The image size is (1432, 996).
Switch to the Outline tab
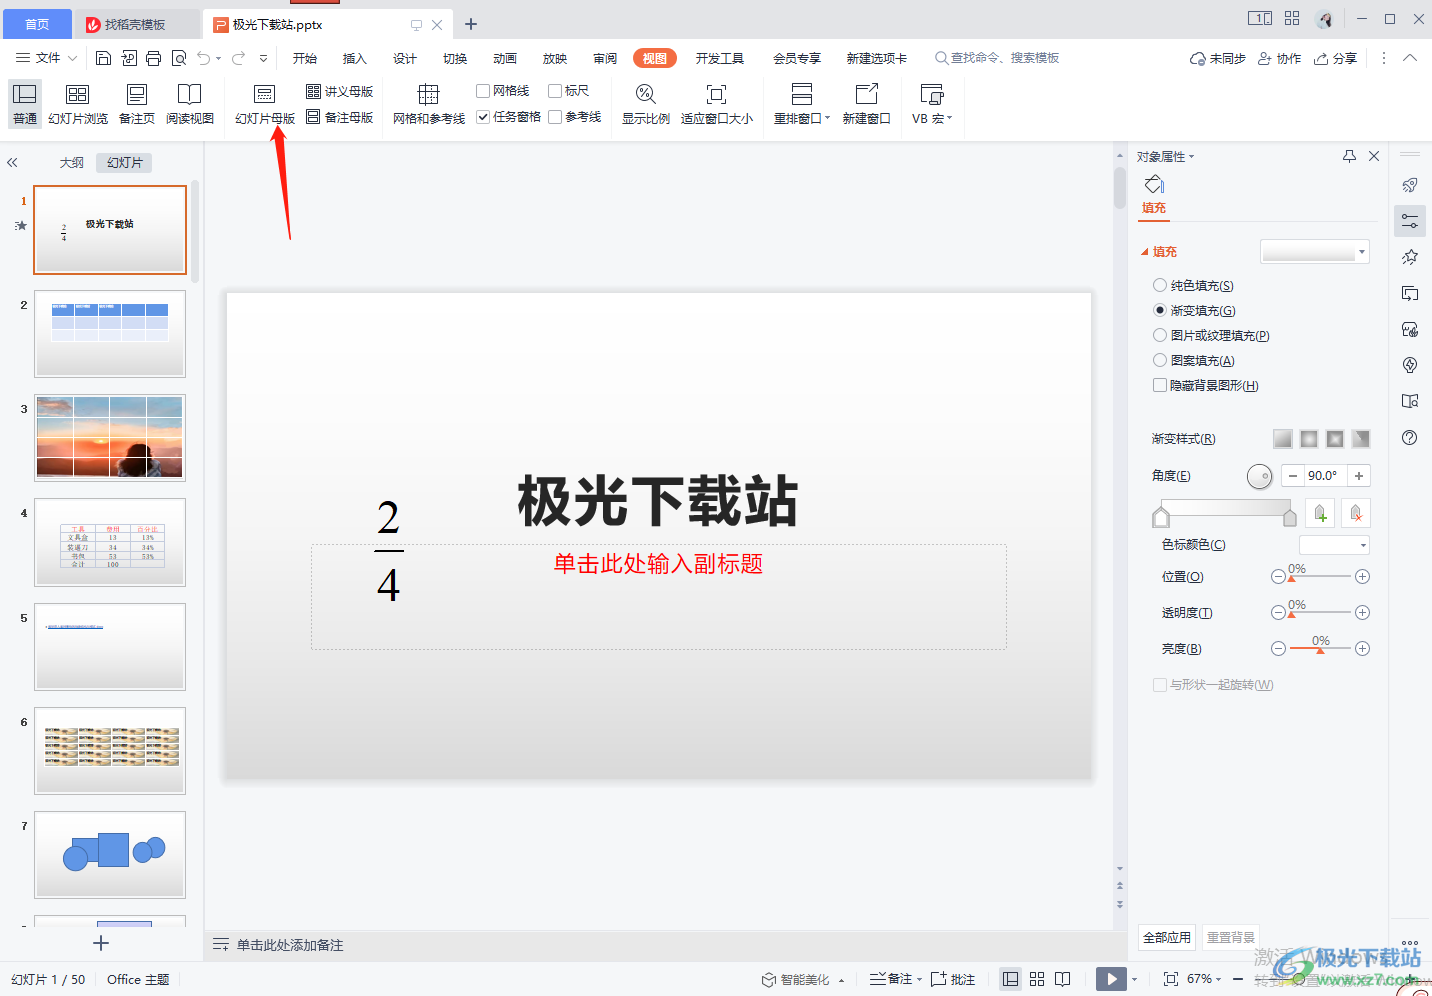[71, 162]
